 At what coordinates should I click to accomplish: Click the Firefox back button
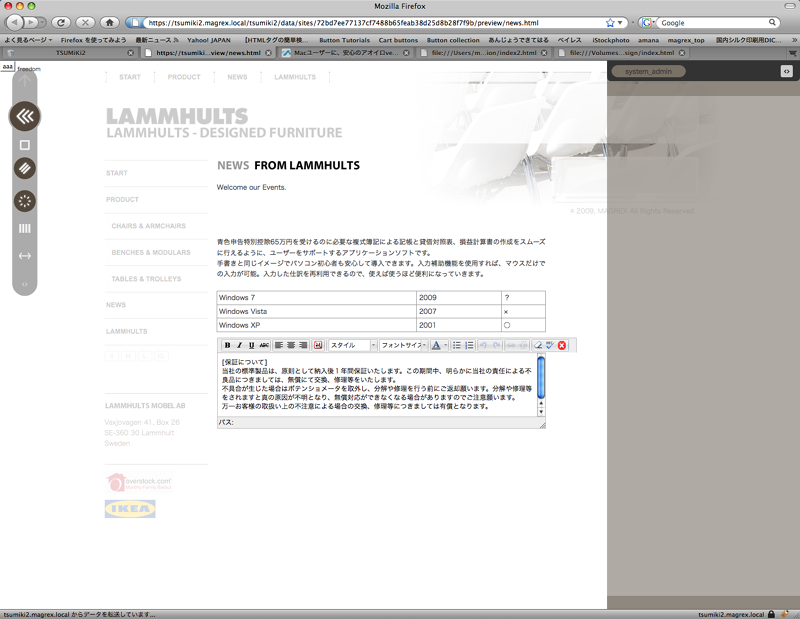(15, 22)
